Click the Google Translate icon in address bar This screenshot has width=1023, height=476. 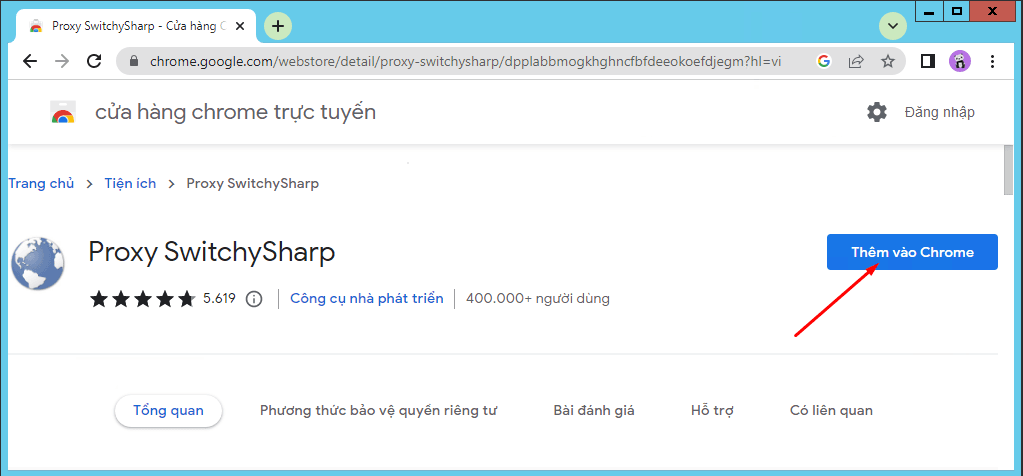[x=823, y=61]
